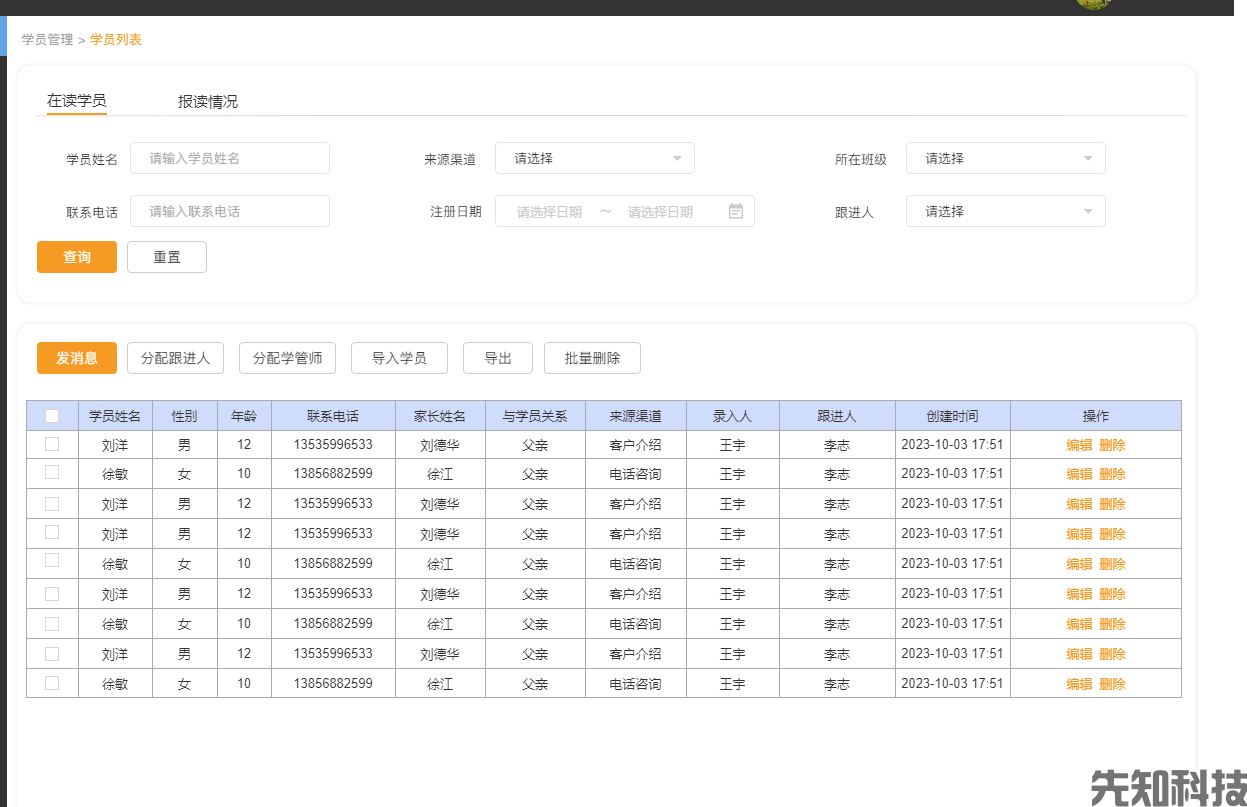Click the 跟进人 column header in table
This screenshot has height=807, width=1247.
[x=837, y=416]
